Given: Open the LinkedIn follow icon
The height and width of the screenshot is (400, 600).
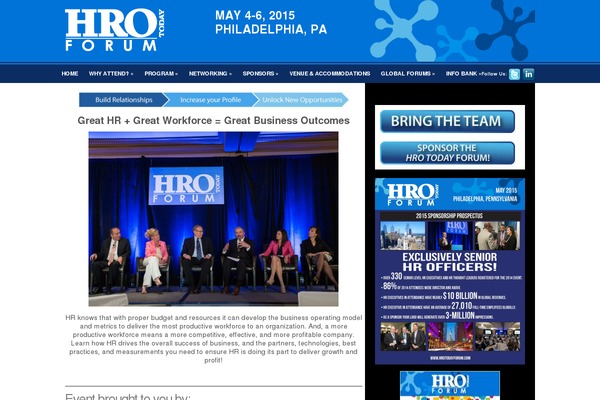Looking at the screenshot, I should point(528,74).
